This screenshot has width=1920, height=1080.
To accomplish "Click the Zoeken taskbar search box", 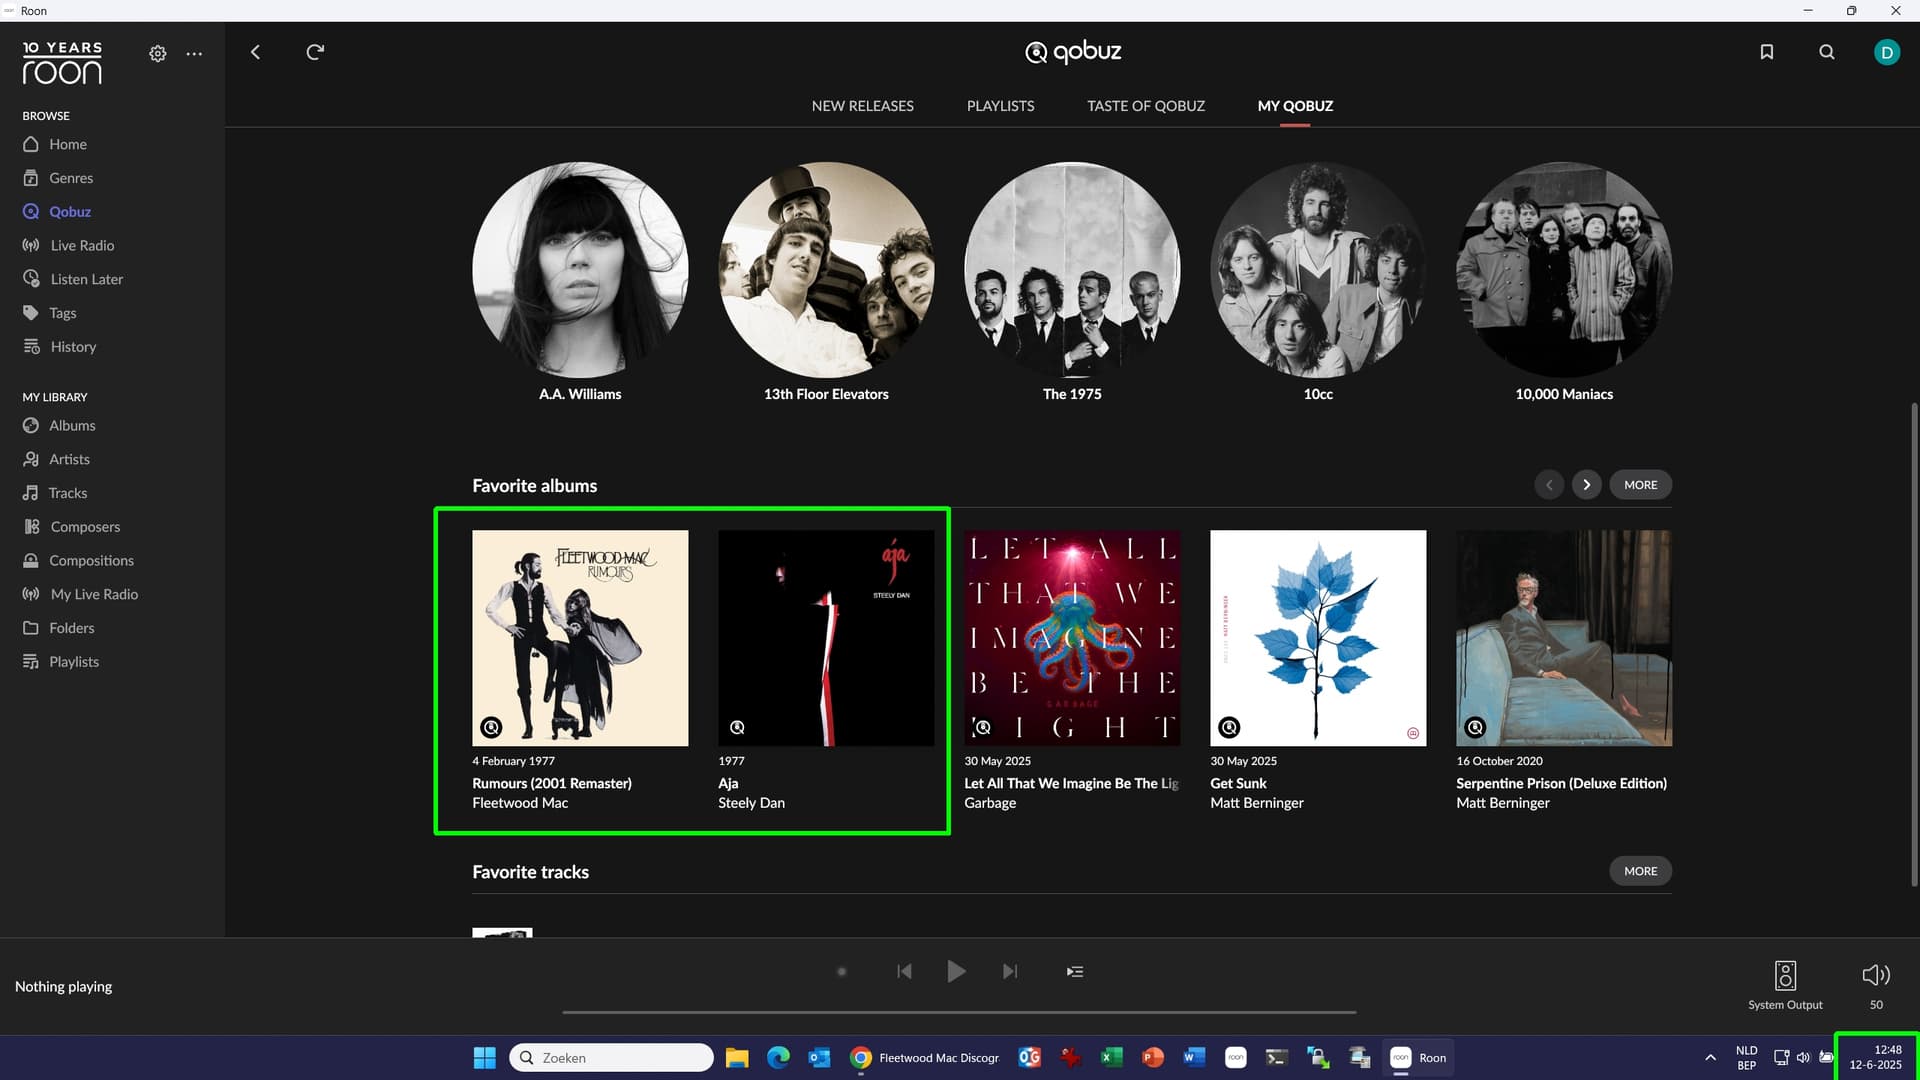I will click(x=612, y=1058).
